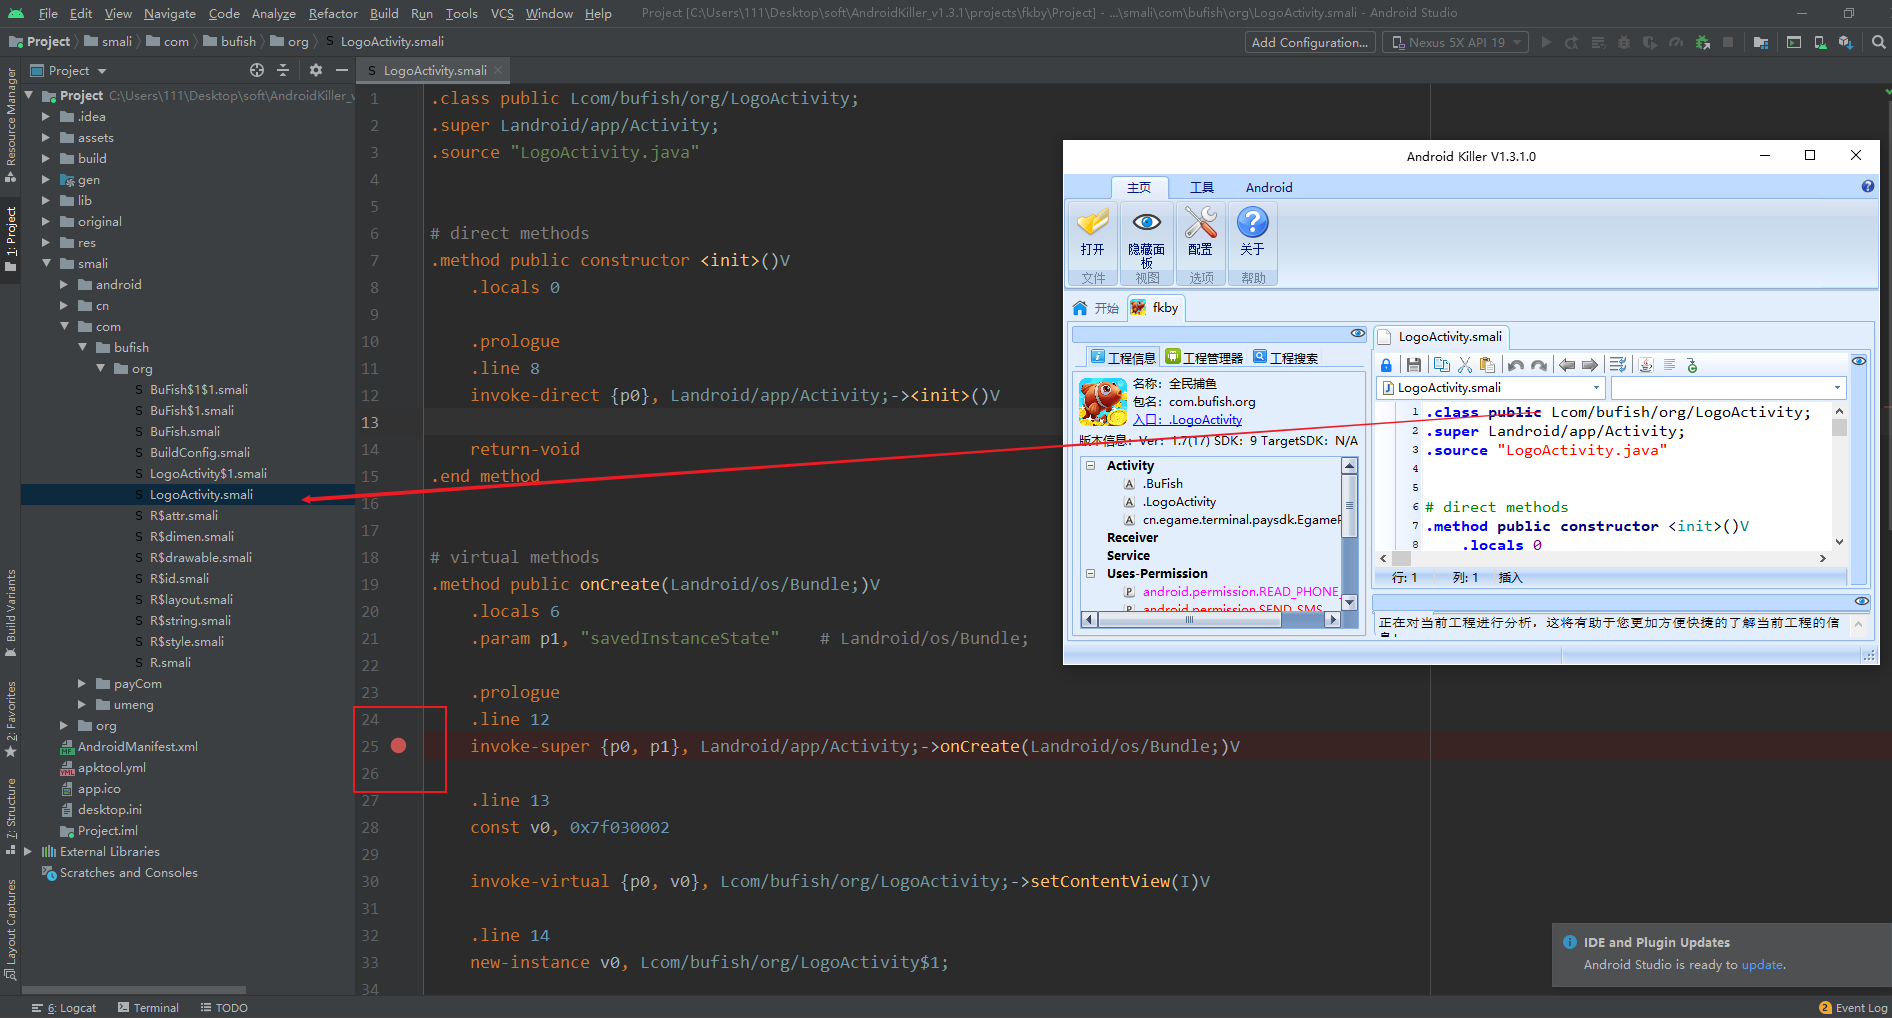Click save icon in Android Killer editor
Viewport: 1892px width, 1018px height.
(1413, 365)
